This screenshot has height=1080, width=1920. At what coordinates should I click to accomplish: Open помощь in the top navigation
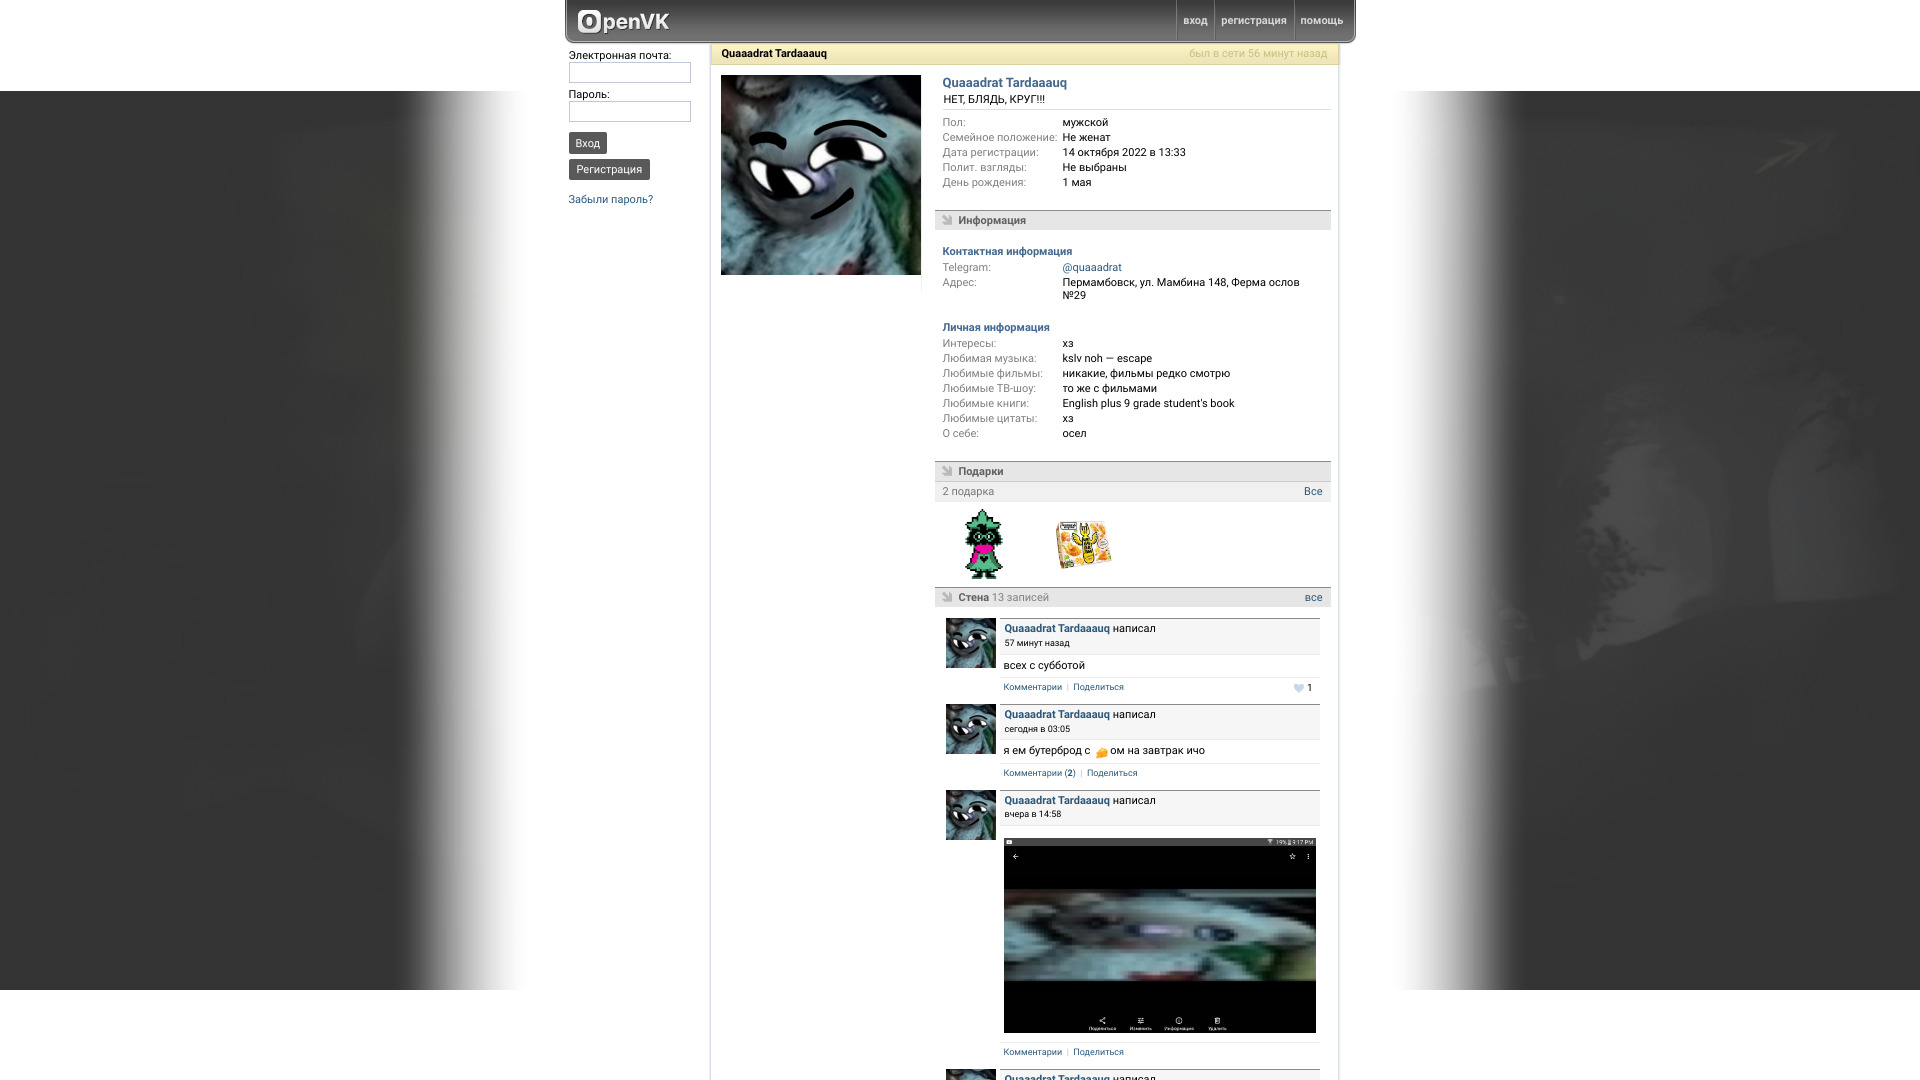coord(1321,21)
